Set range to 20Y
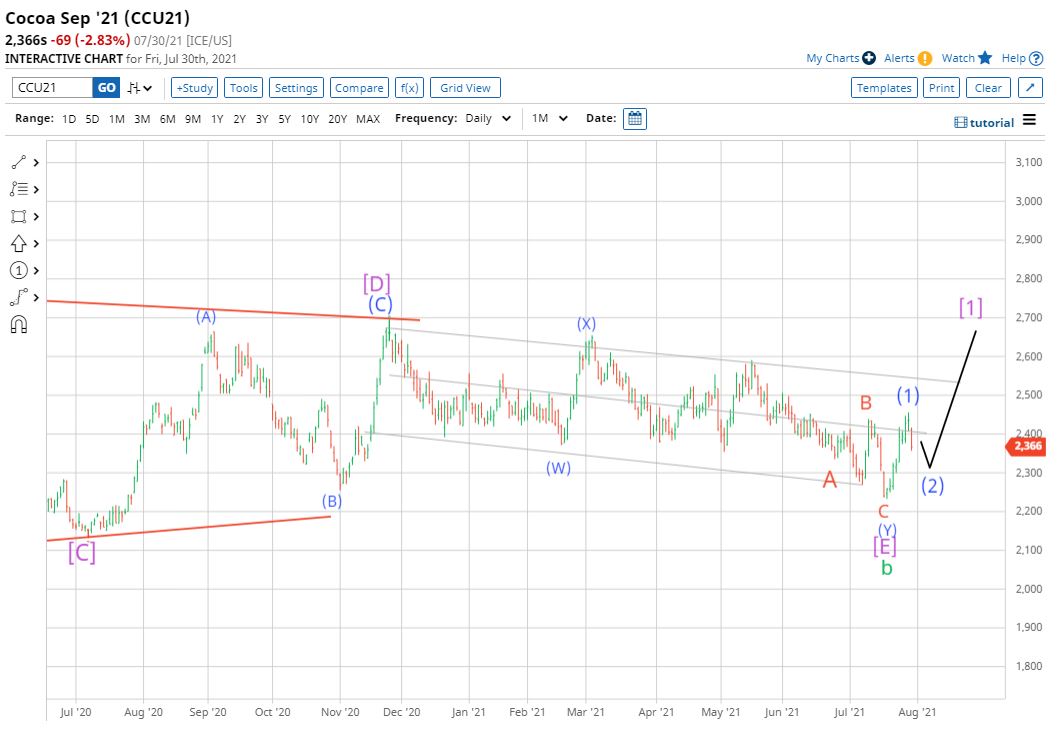Viewport: 1063px width, 736px height. pyautogui.click(x=338, y=119)
